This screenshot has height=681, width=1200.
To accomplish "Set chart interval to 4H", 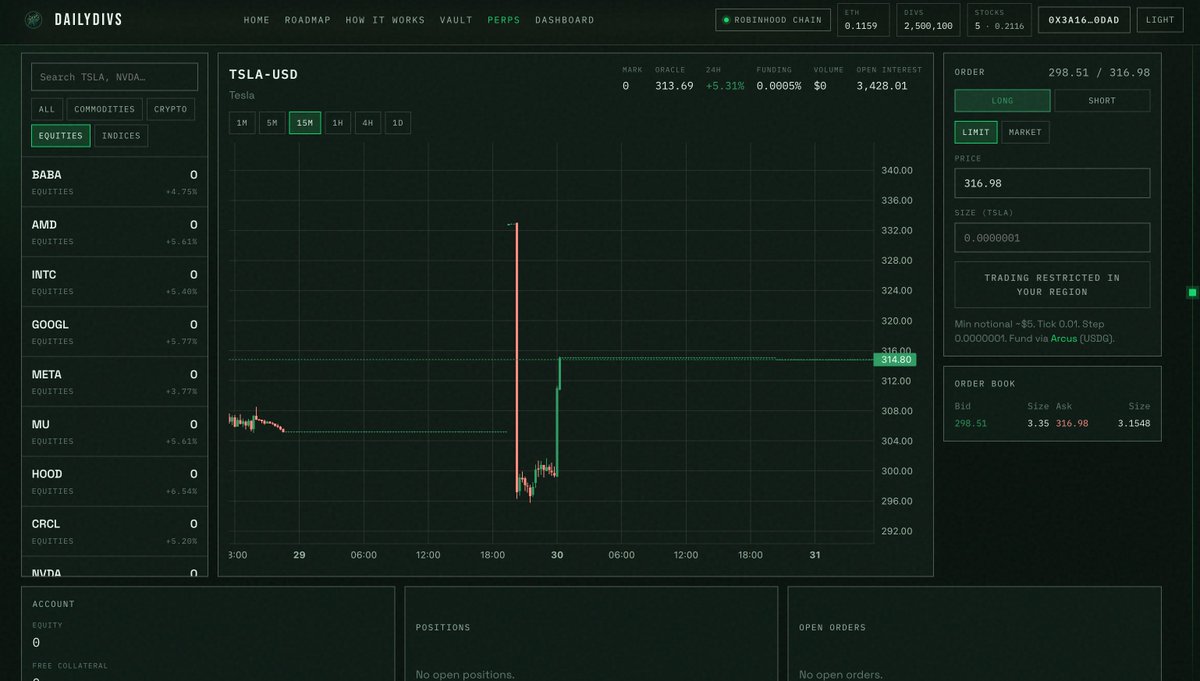I will coord(368,123).
